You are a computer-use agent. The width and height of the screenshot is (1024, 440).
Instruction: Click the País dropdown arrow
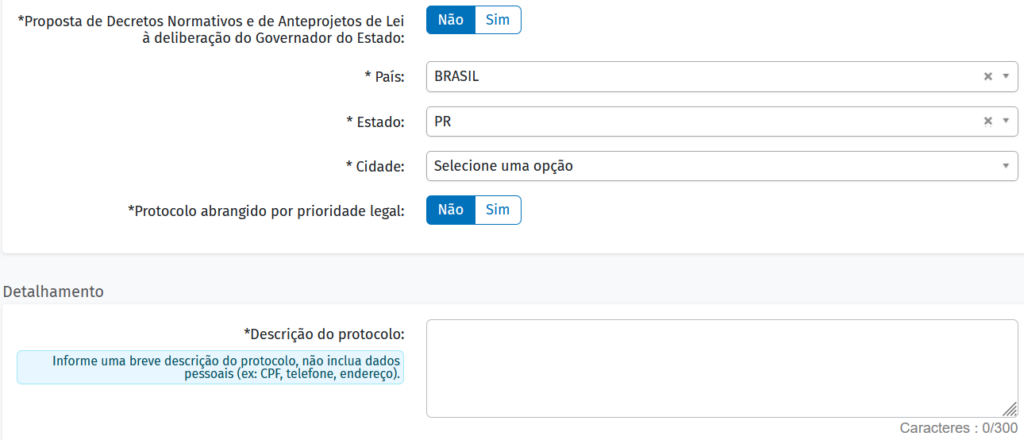coord(1005,76)
